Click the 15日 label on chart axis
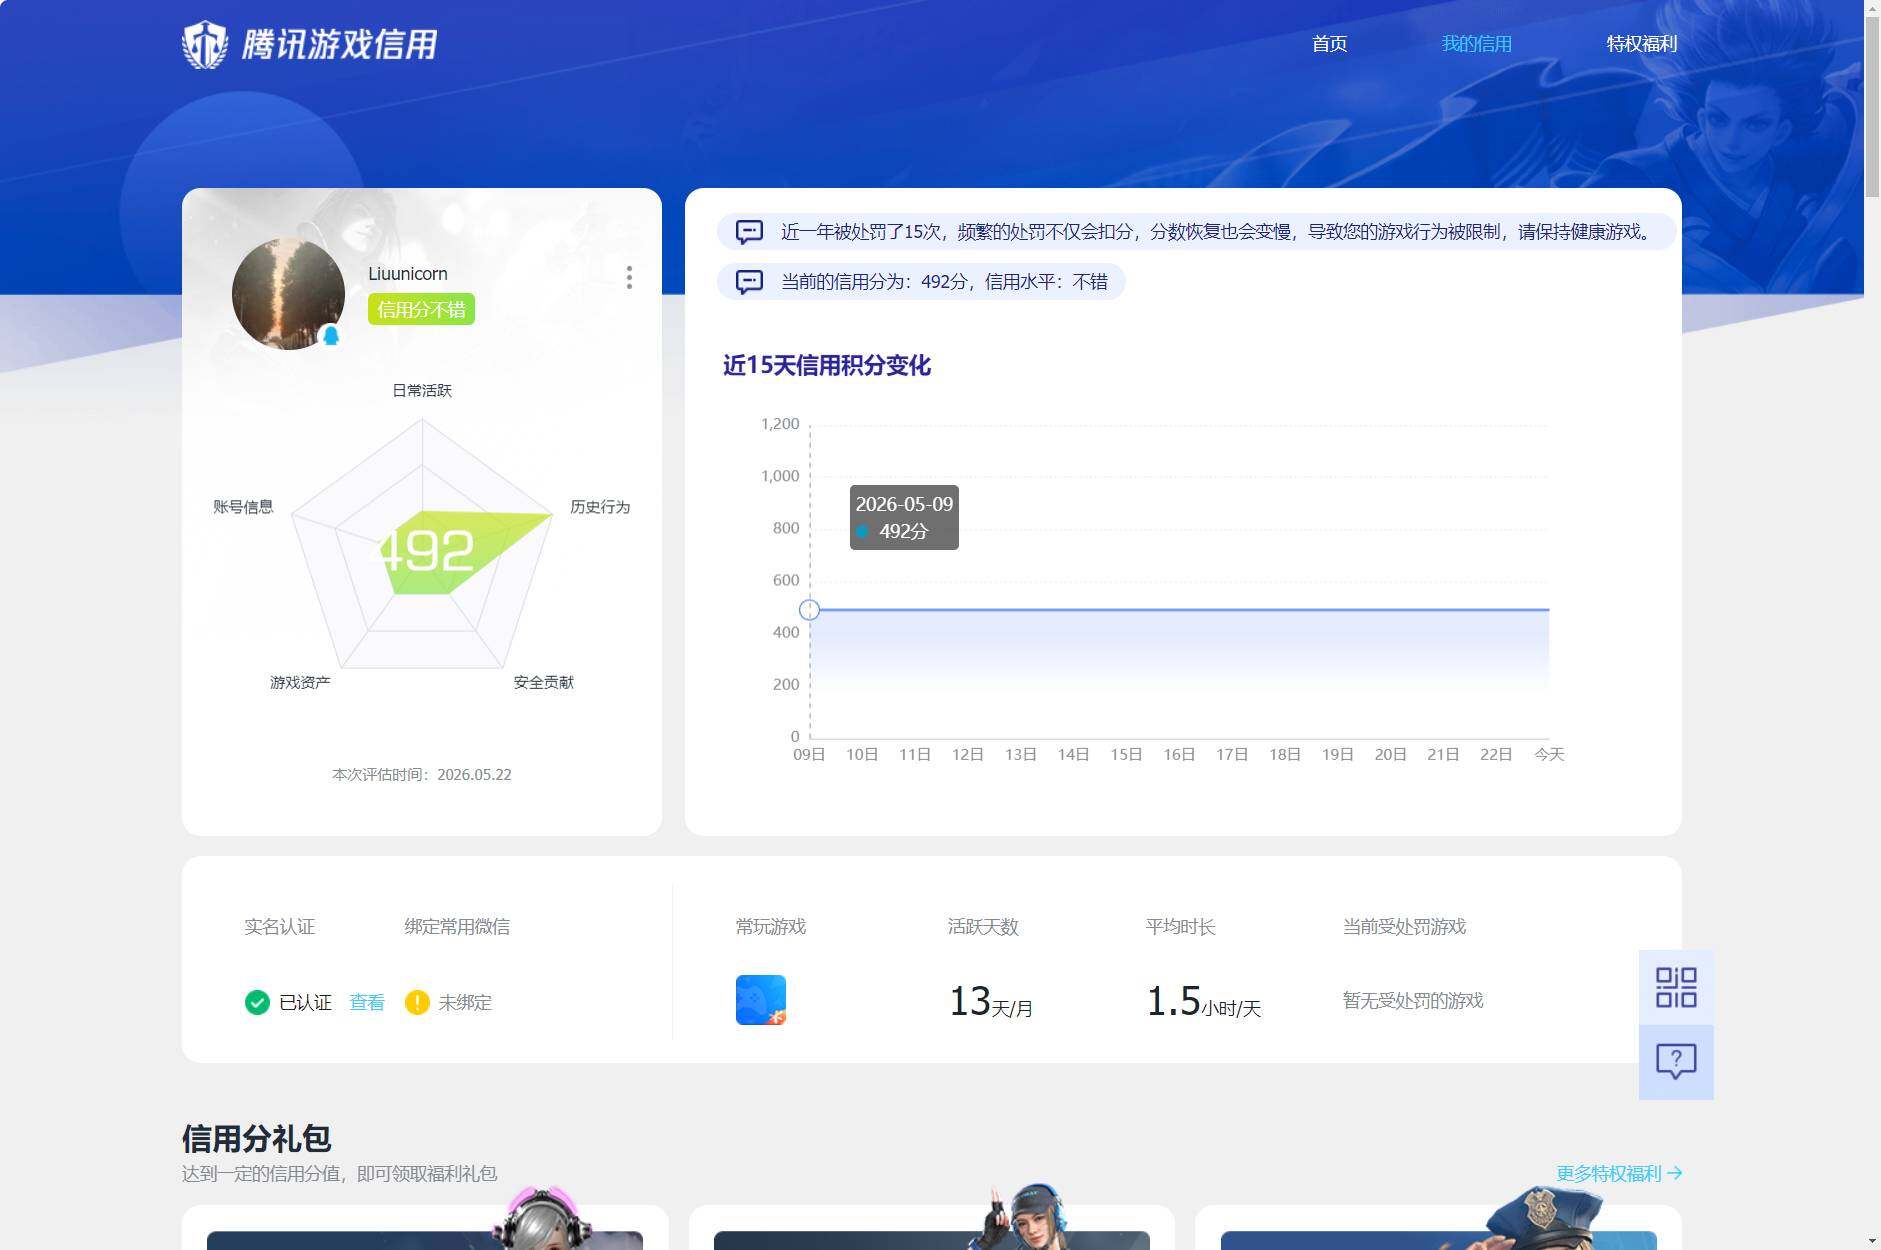Viewport: 1881px width, 1250px height. tap(1126, 754)
